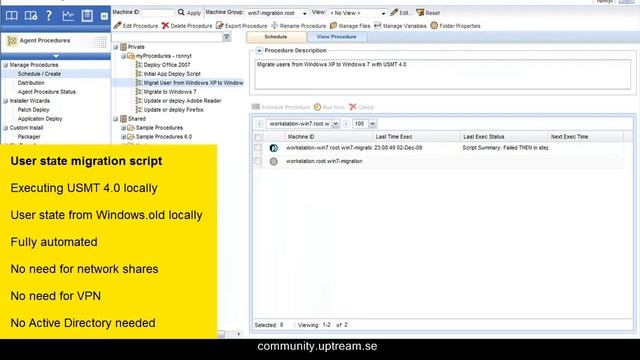Viewport: 640px width, 360px height.
Task: Sort by Last Exec Status column header
Action: pyautogui.click(x=484, y=137)
